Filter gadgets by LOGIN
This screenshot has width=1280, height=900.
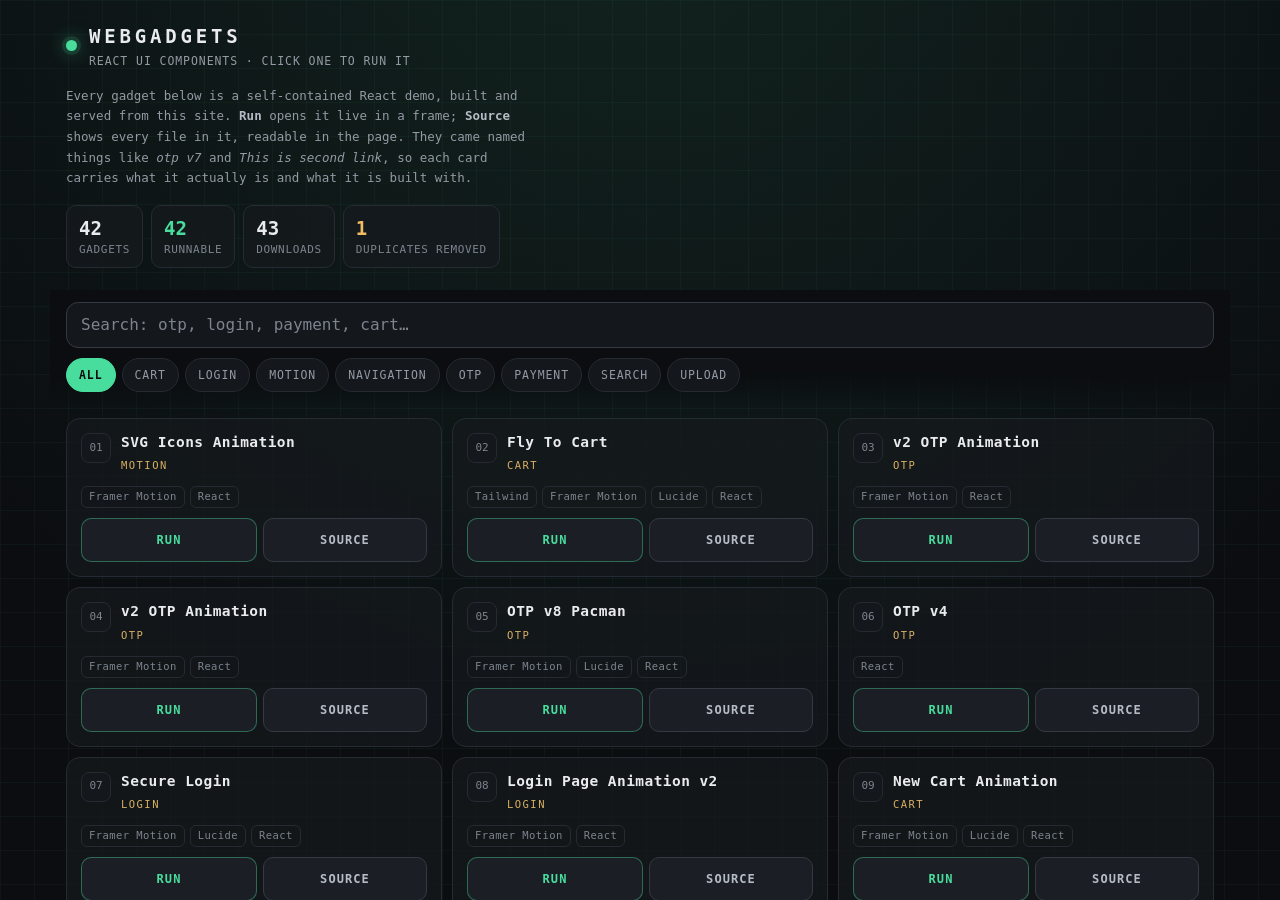pyautogui.click(x=217, y=375)
